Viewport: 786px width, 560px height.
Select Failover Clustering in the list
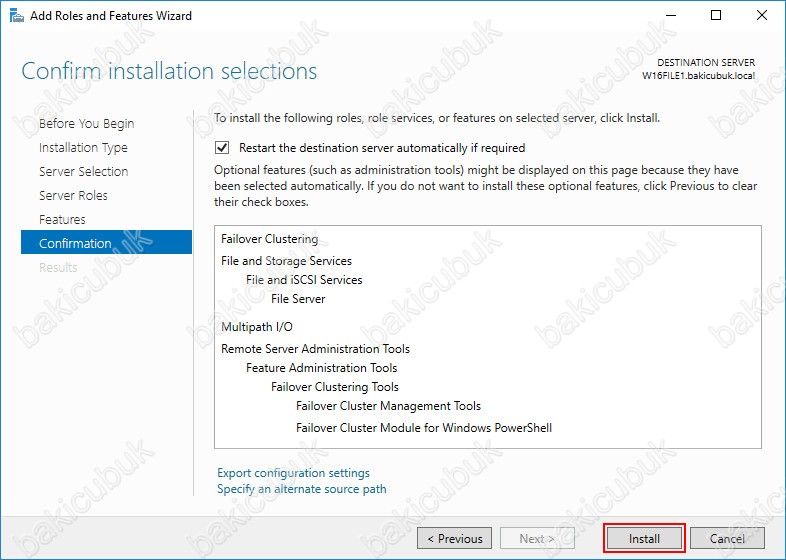[269, 239]
